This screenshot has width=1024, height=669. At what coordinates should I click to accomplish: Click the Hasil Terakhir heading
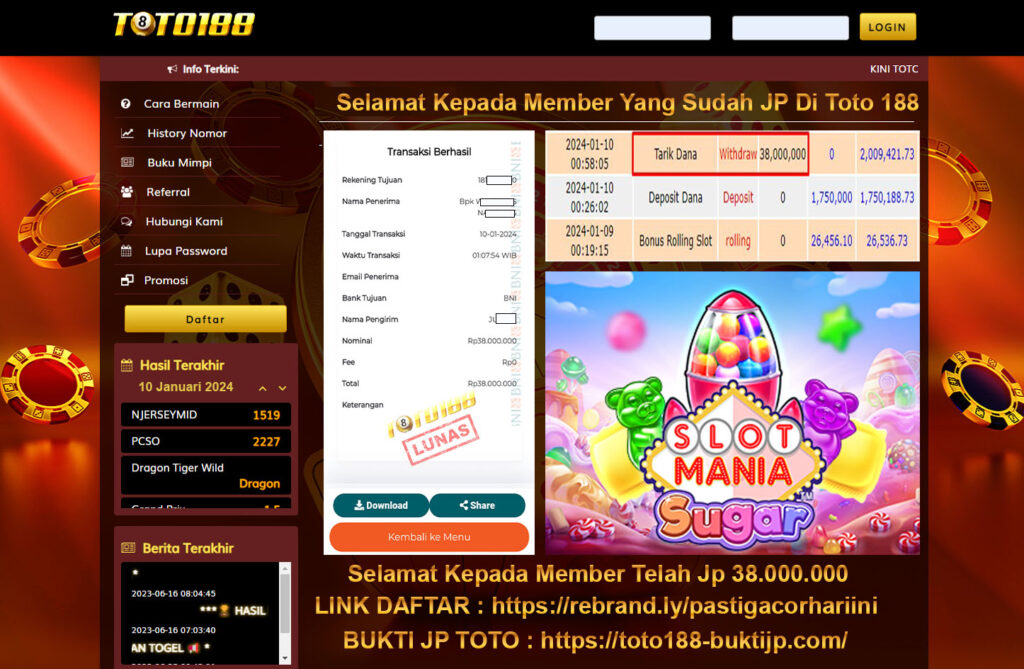182,366
